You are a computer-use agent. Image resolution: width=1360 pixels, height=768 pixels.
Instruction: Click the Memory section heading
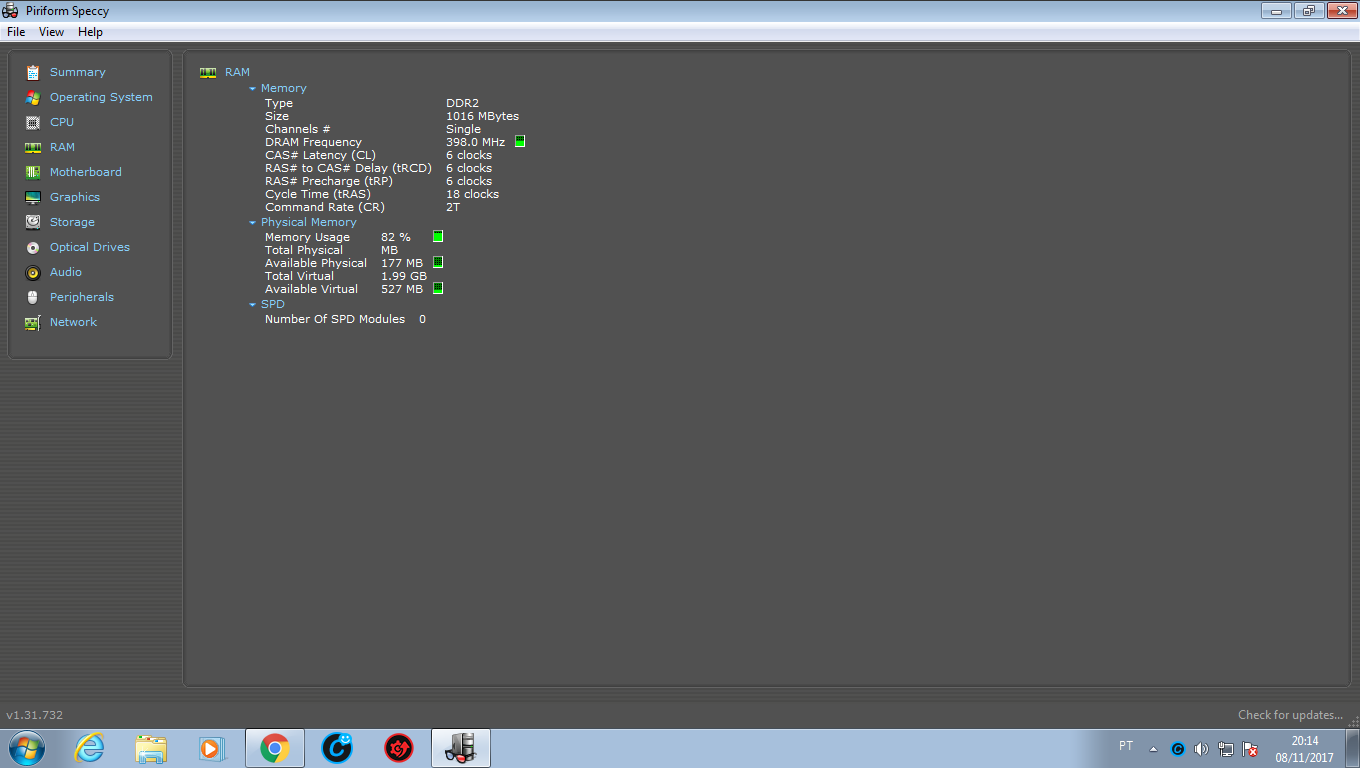click(284, 88)
